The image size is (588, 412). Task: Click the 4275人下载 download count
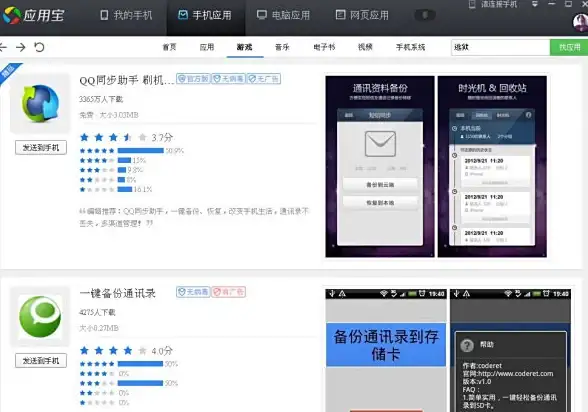(x=97, y=312)
